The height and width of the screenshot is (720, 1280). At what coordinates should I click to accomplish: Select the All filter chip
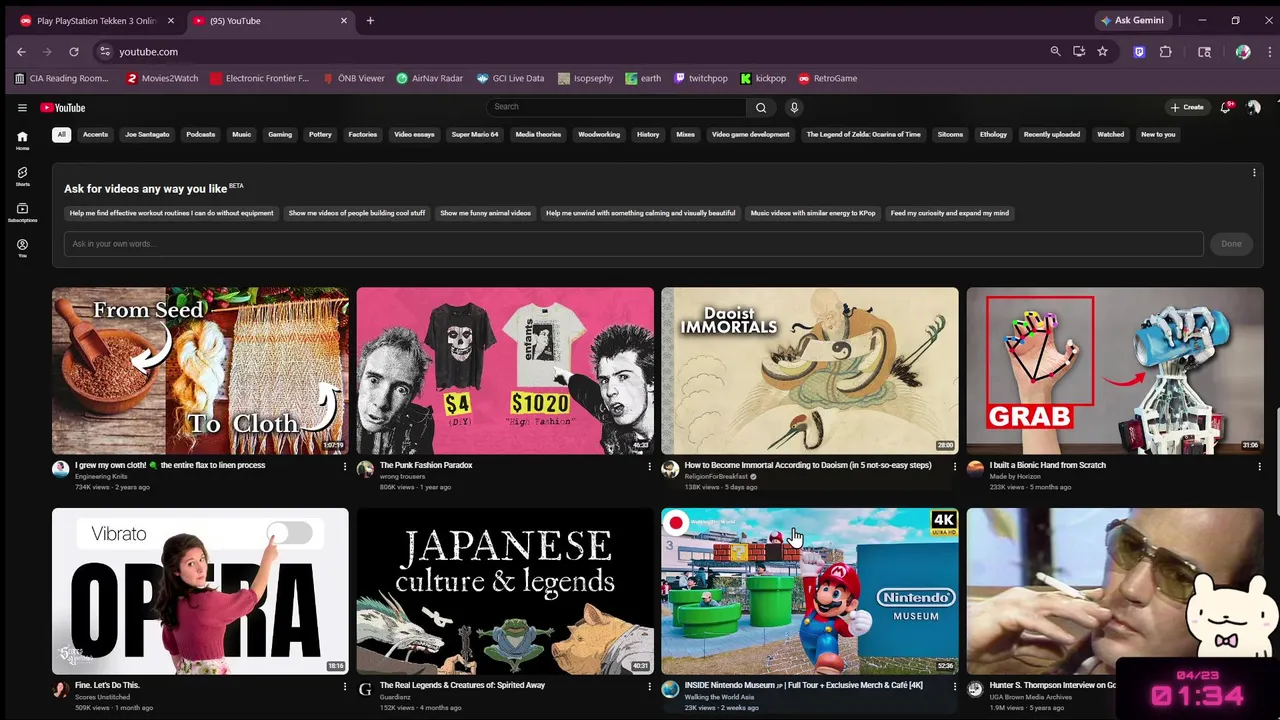pyautogui.click(x=61, y=134)
